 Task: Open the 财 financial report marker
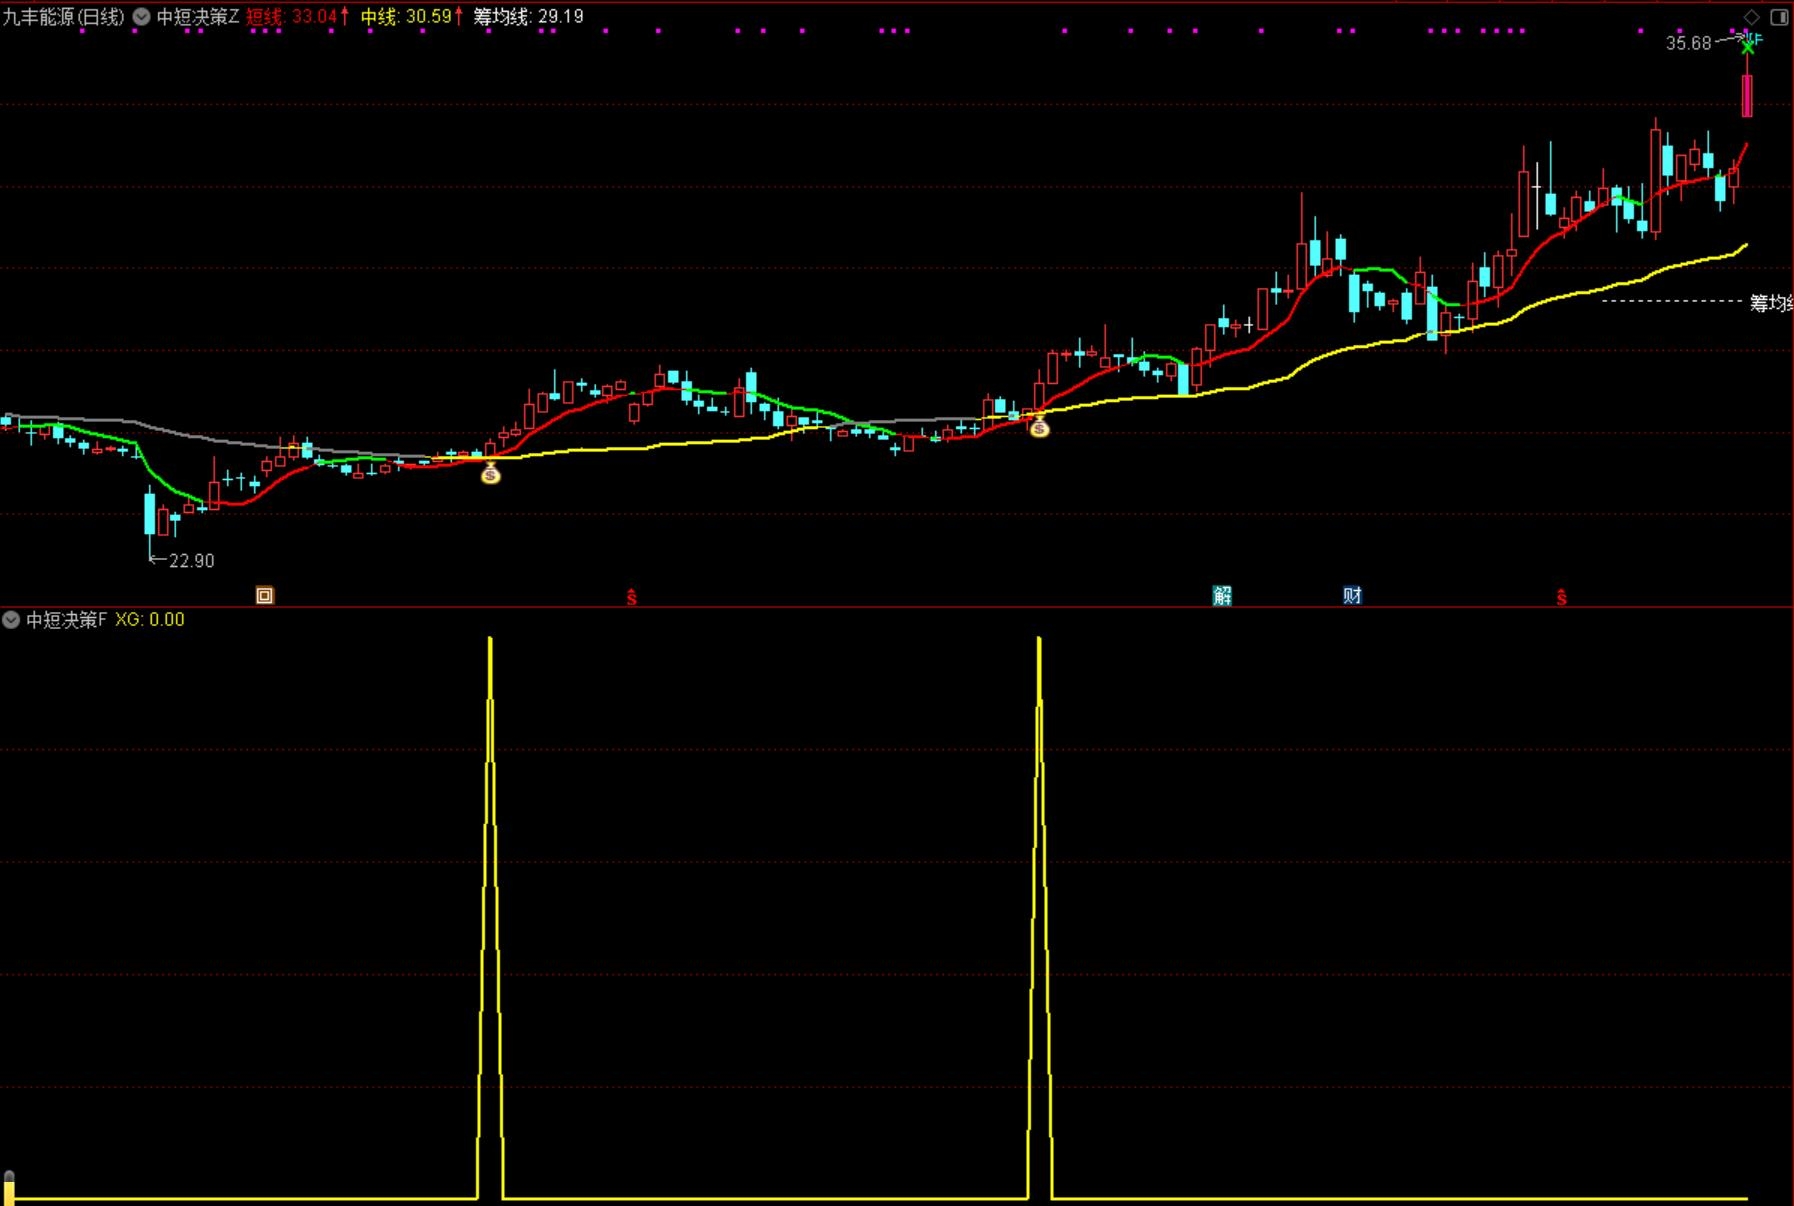[1352, 596]
